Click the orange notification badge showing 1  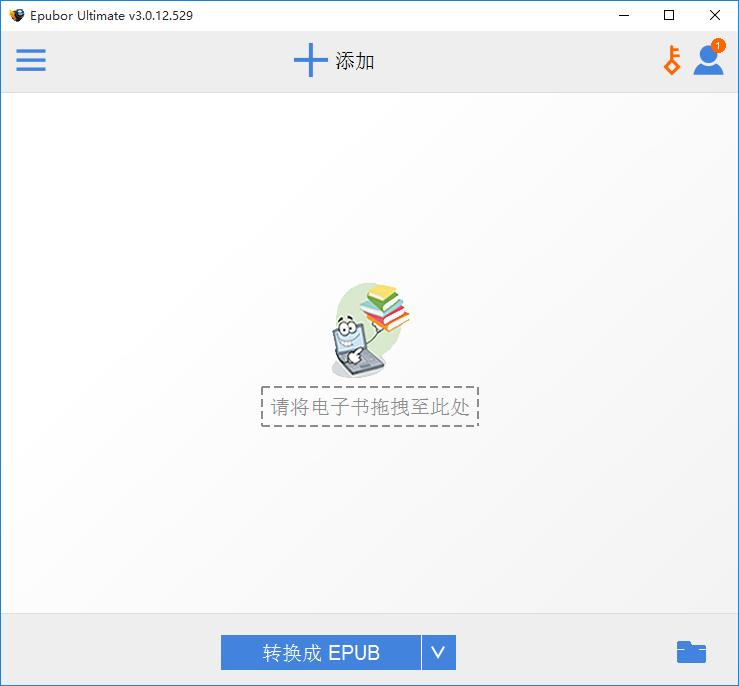click(718, 46)
